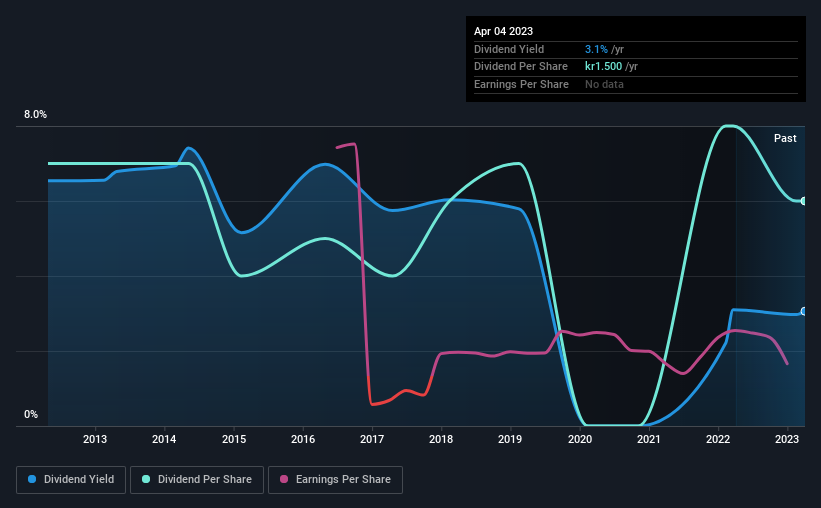
Task: Click the pink Earnings Per Share legend dot
Action: tap(284, 479)
